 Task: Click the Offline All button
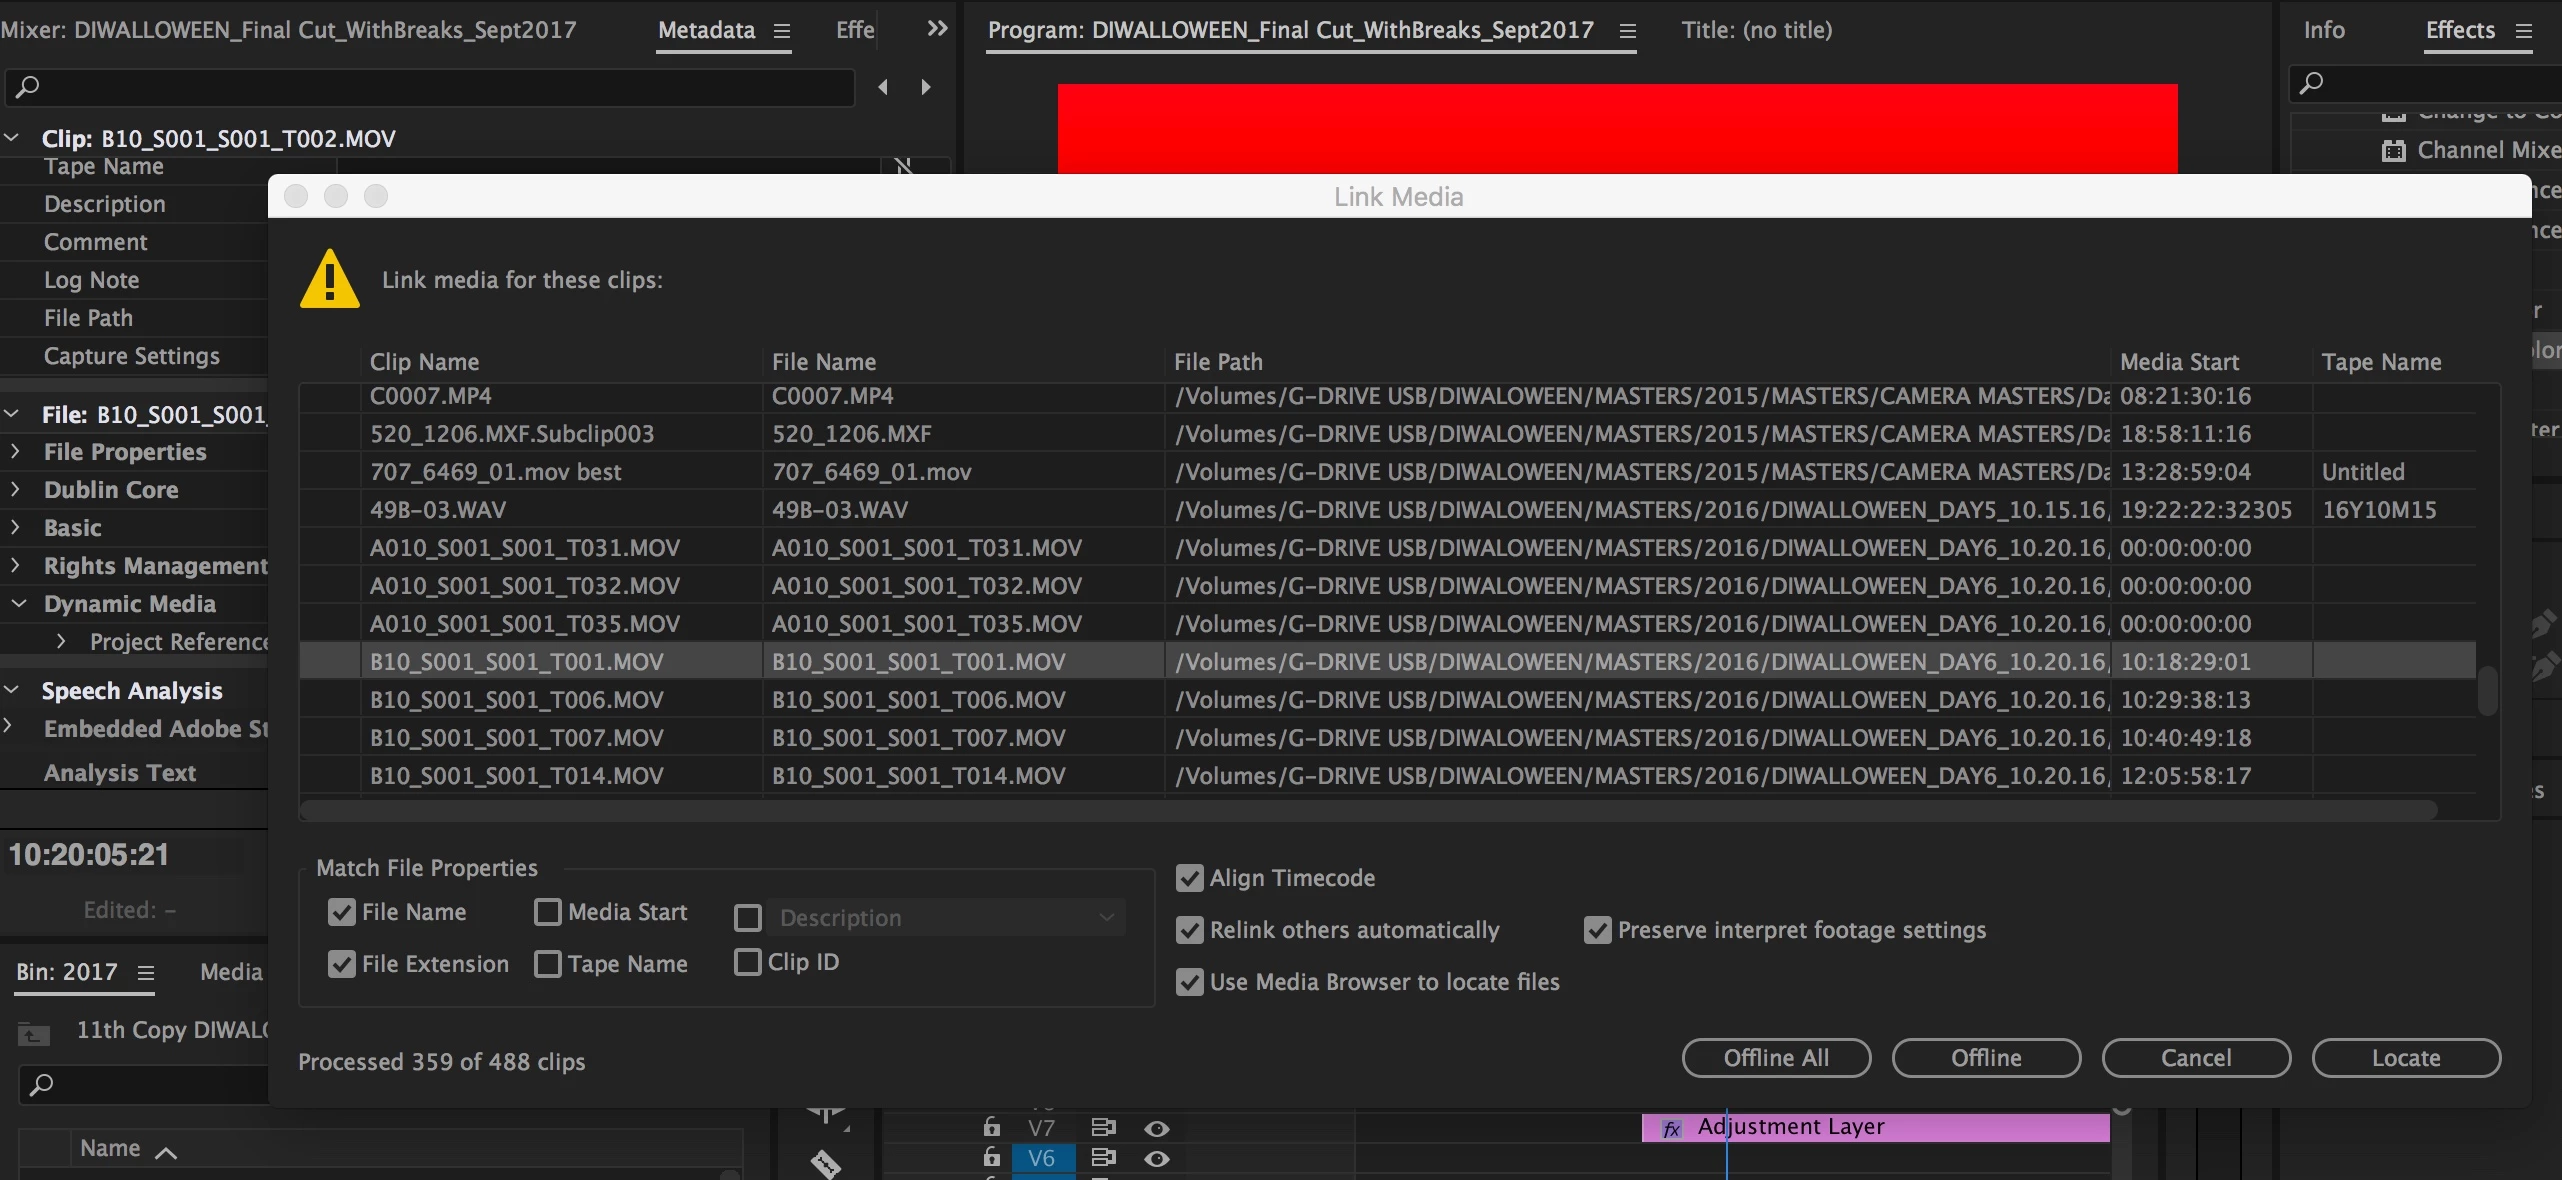pos(1775,1058)
